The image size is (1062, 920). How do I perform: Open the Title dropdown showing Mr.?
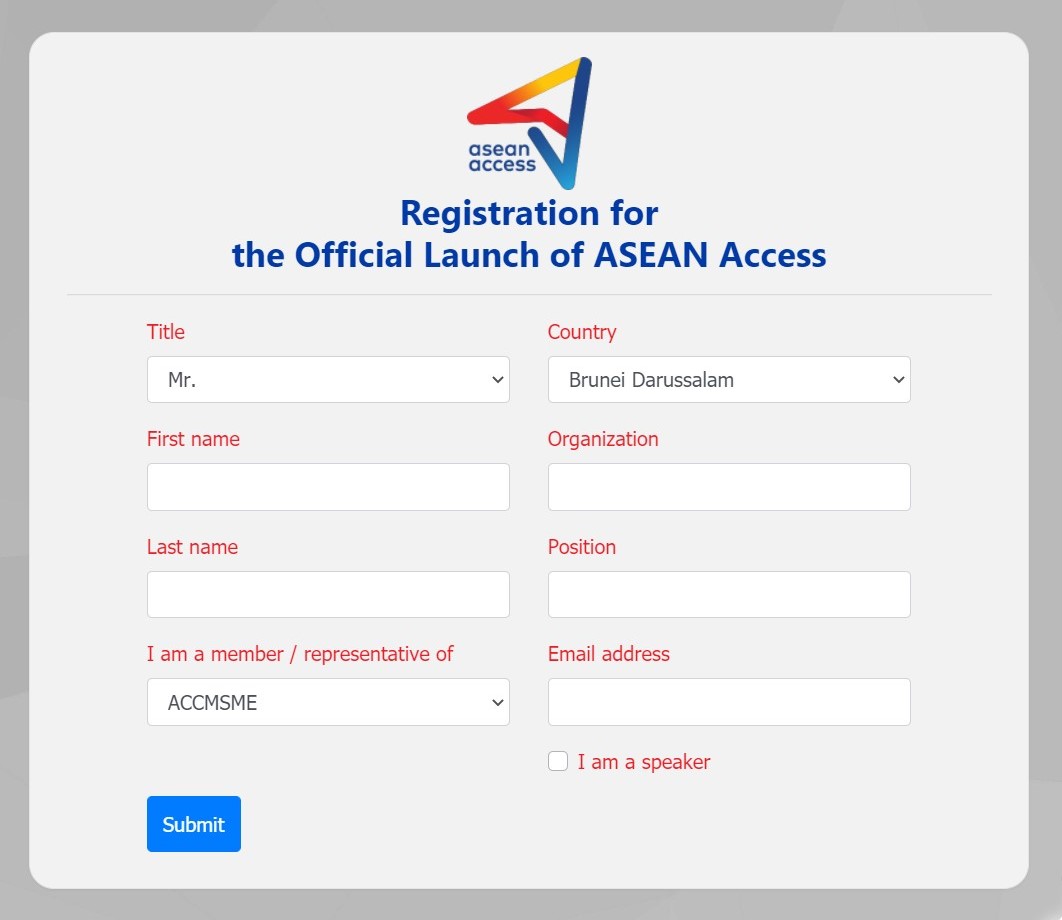[328, 379]
